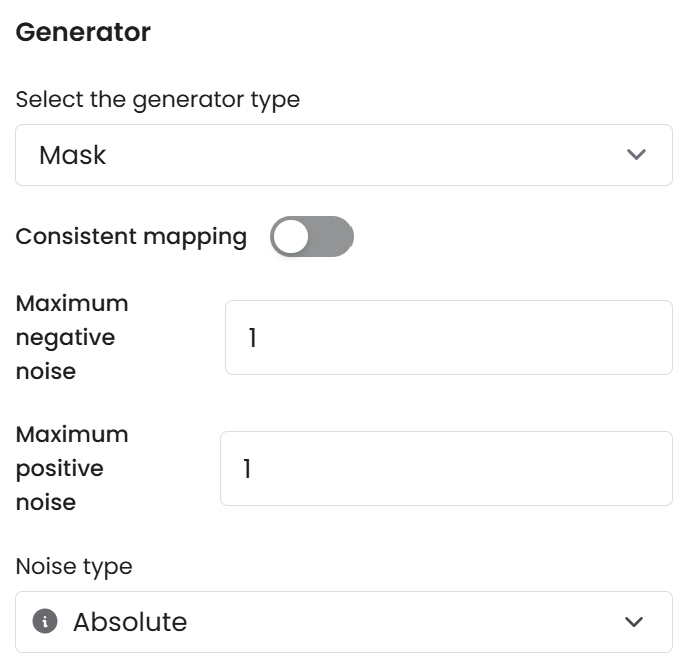700x672 pixels.
Task: Click the Select the generator type label
Action: [158, 100]
